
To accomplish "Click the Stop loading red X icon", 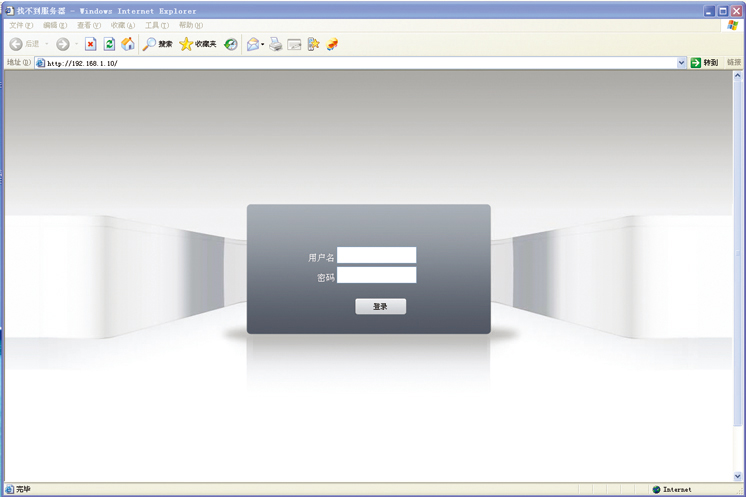I will [90, 44].
